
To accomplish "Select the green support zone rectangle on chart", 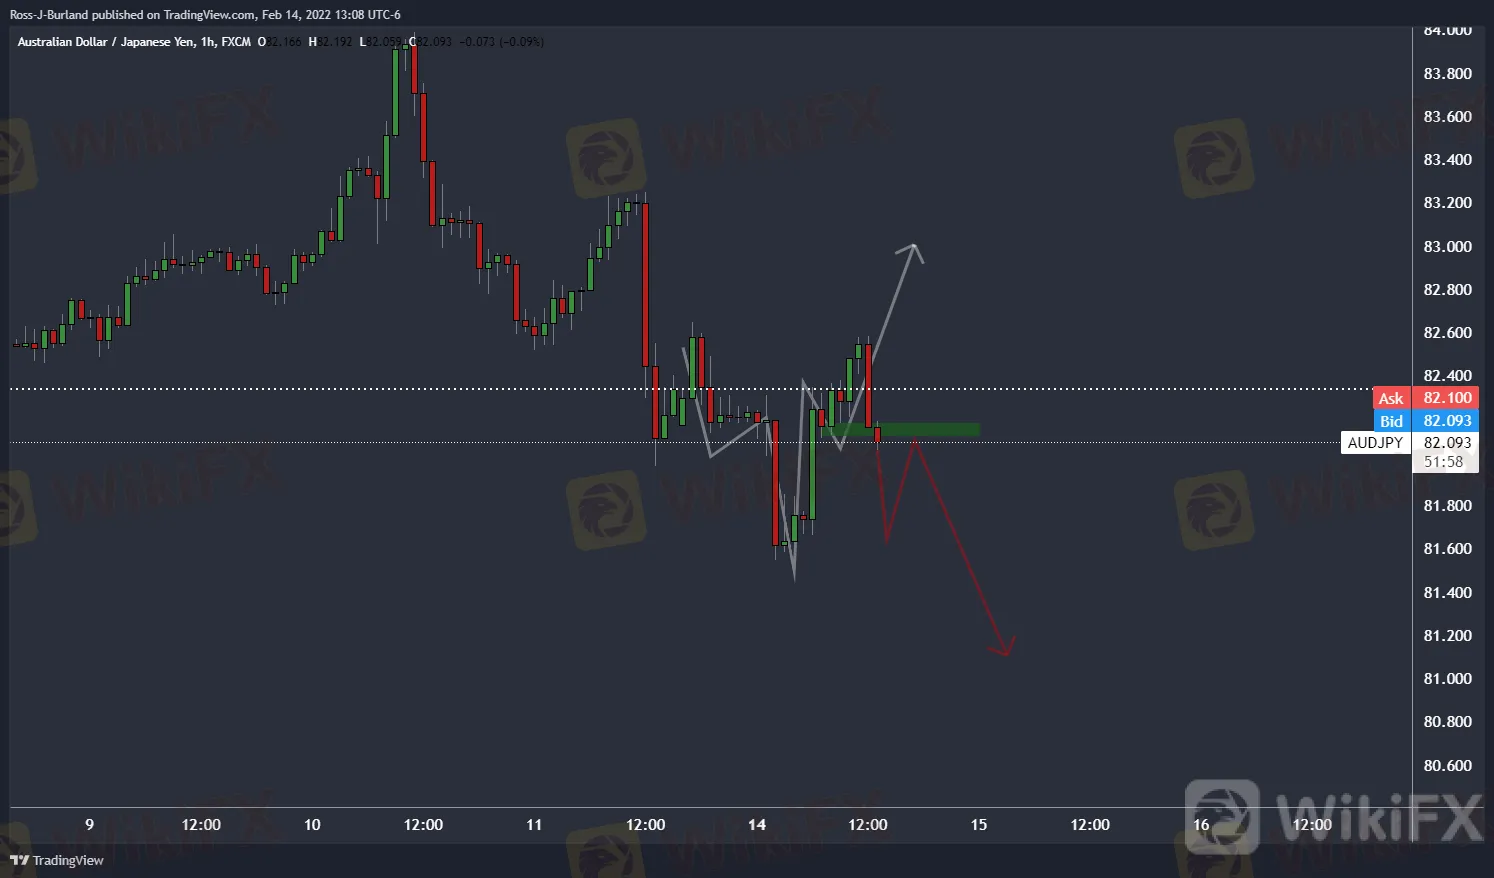I will [x=903, y=430].
